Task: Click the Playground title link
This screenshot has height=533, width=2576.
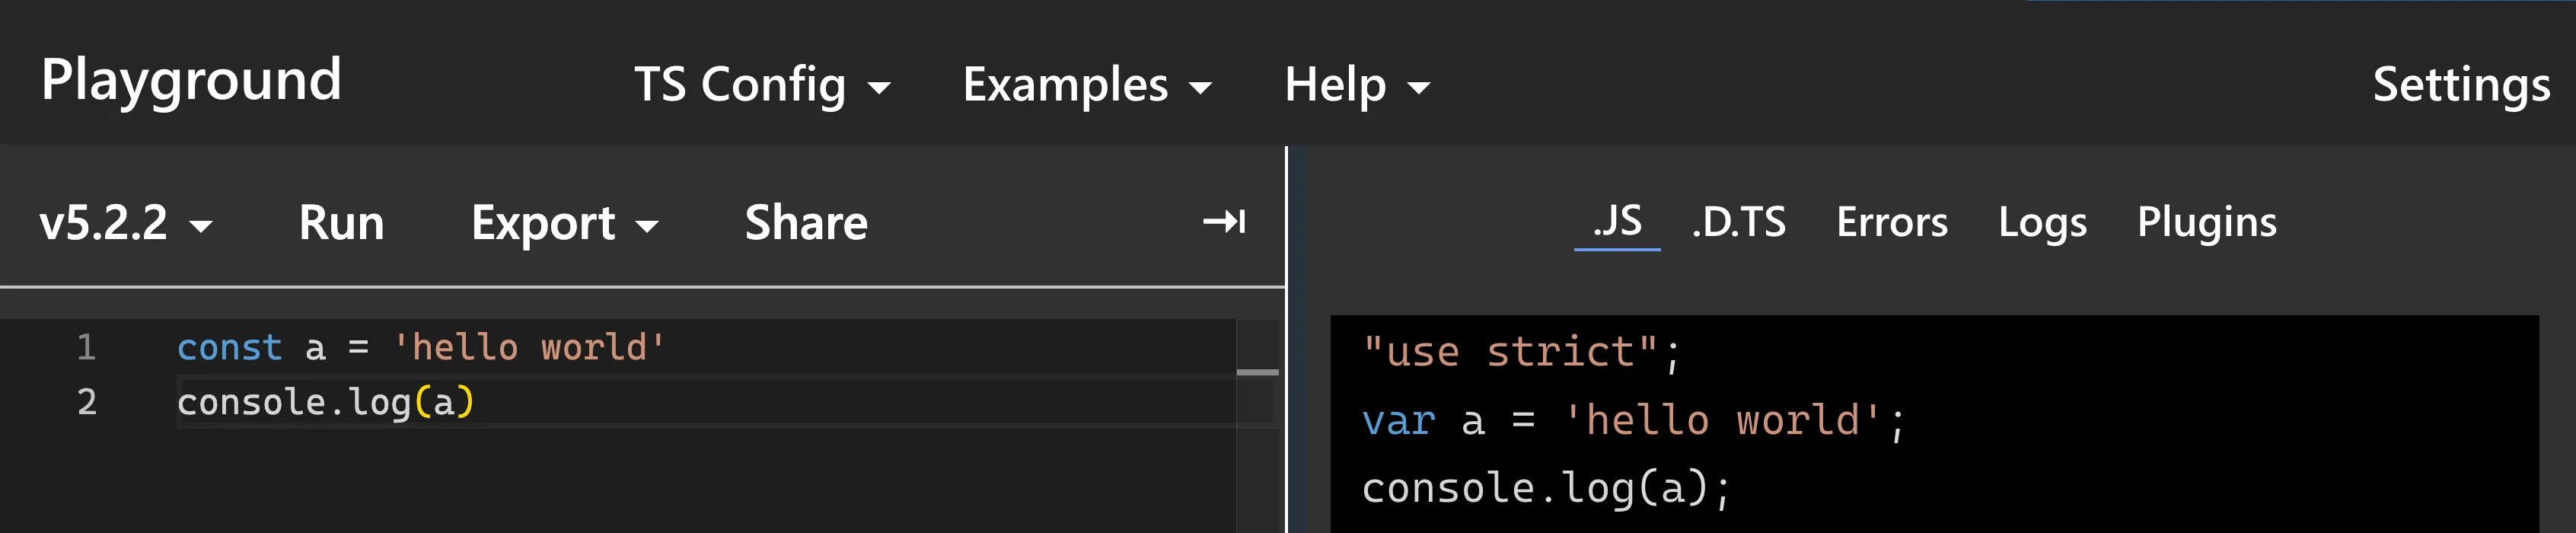Action: (191, 80)
